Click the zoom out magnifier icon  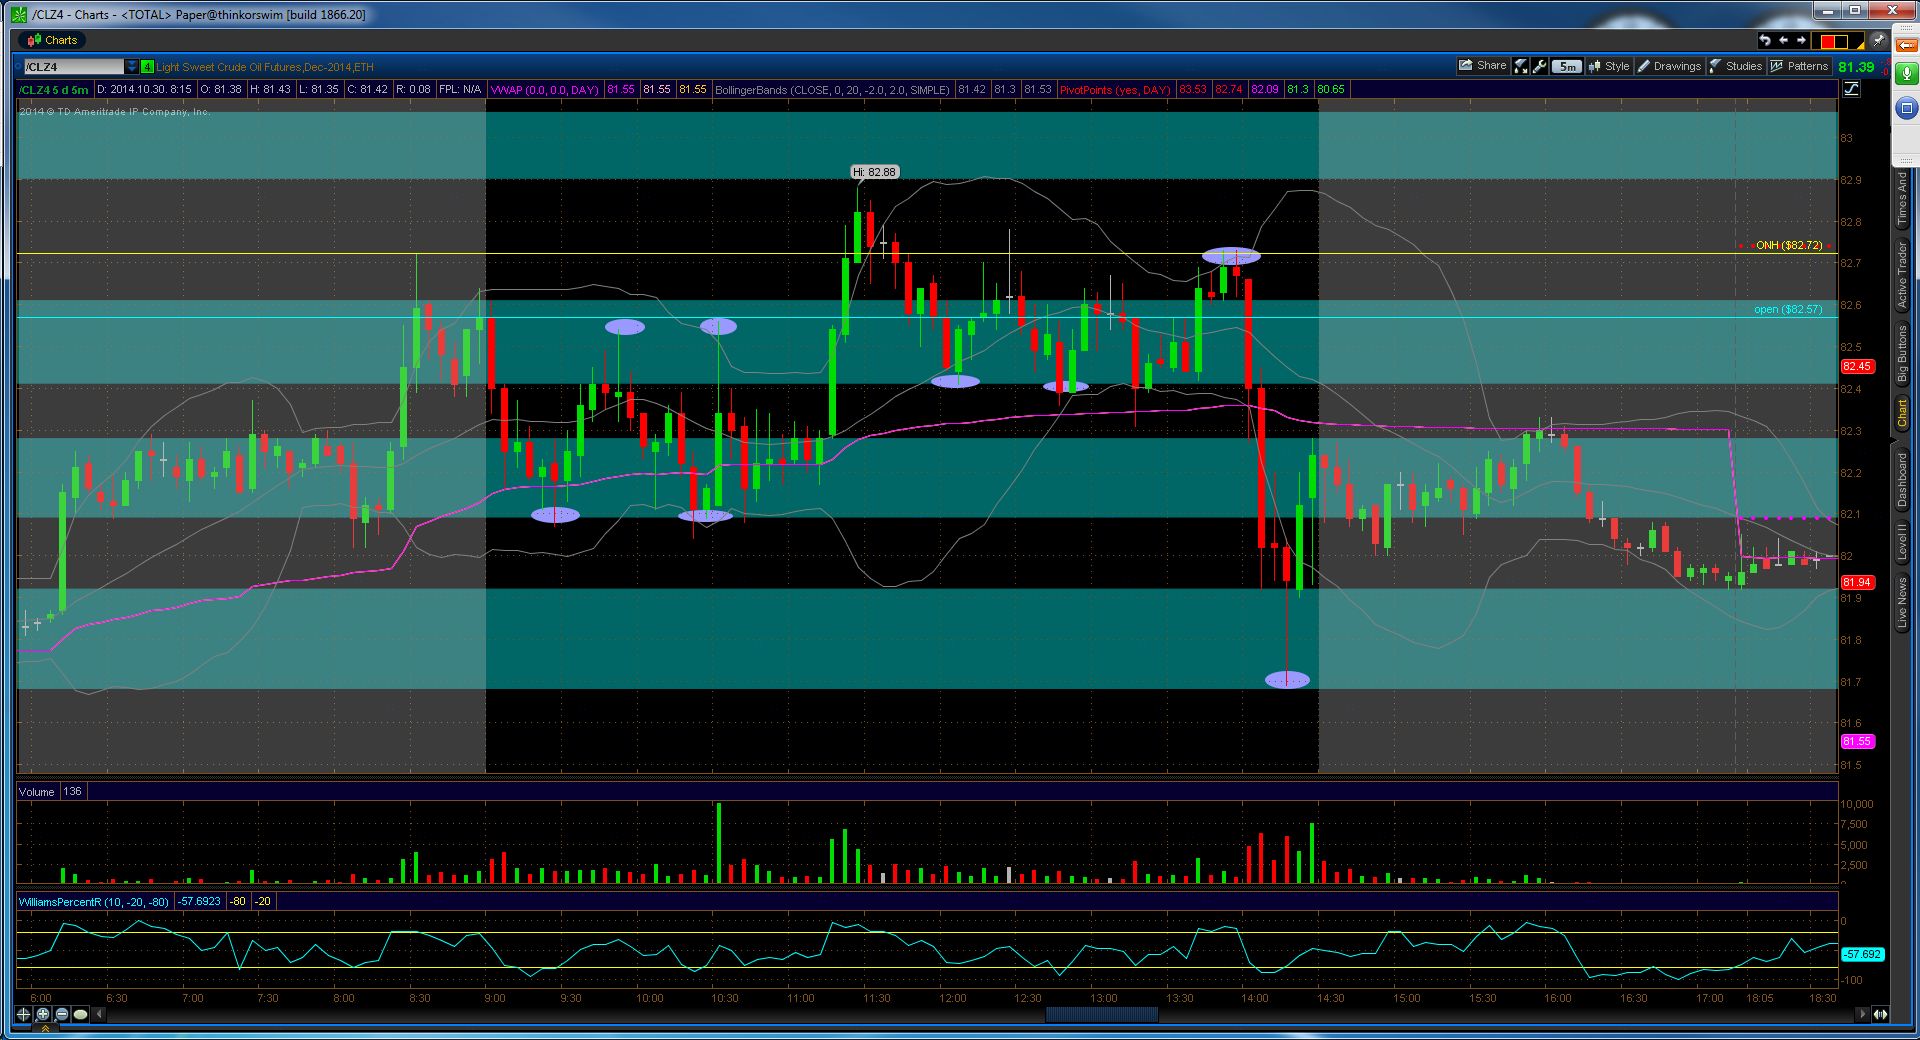pyautogui.click(x=62, y=1014)
